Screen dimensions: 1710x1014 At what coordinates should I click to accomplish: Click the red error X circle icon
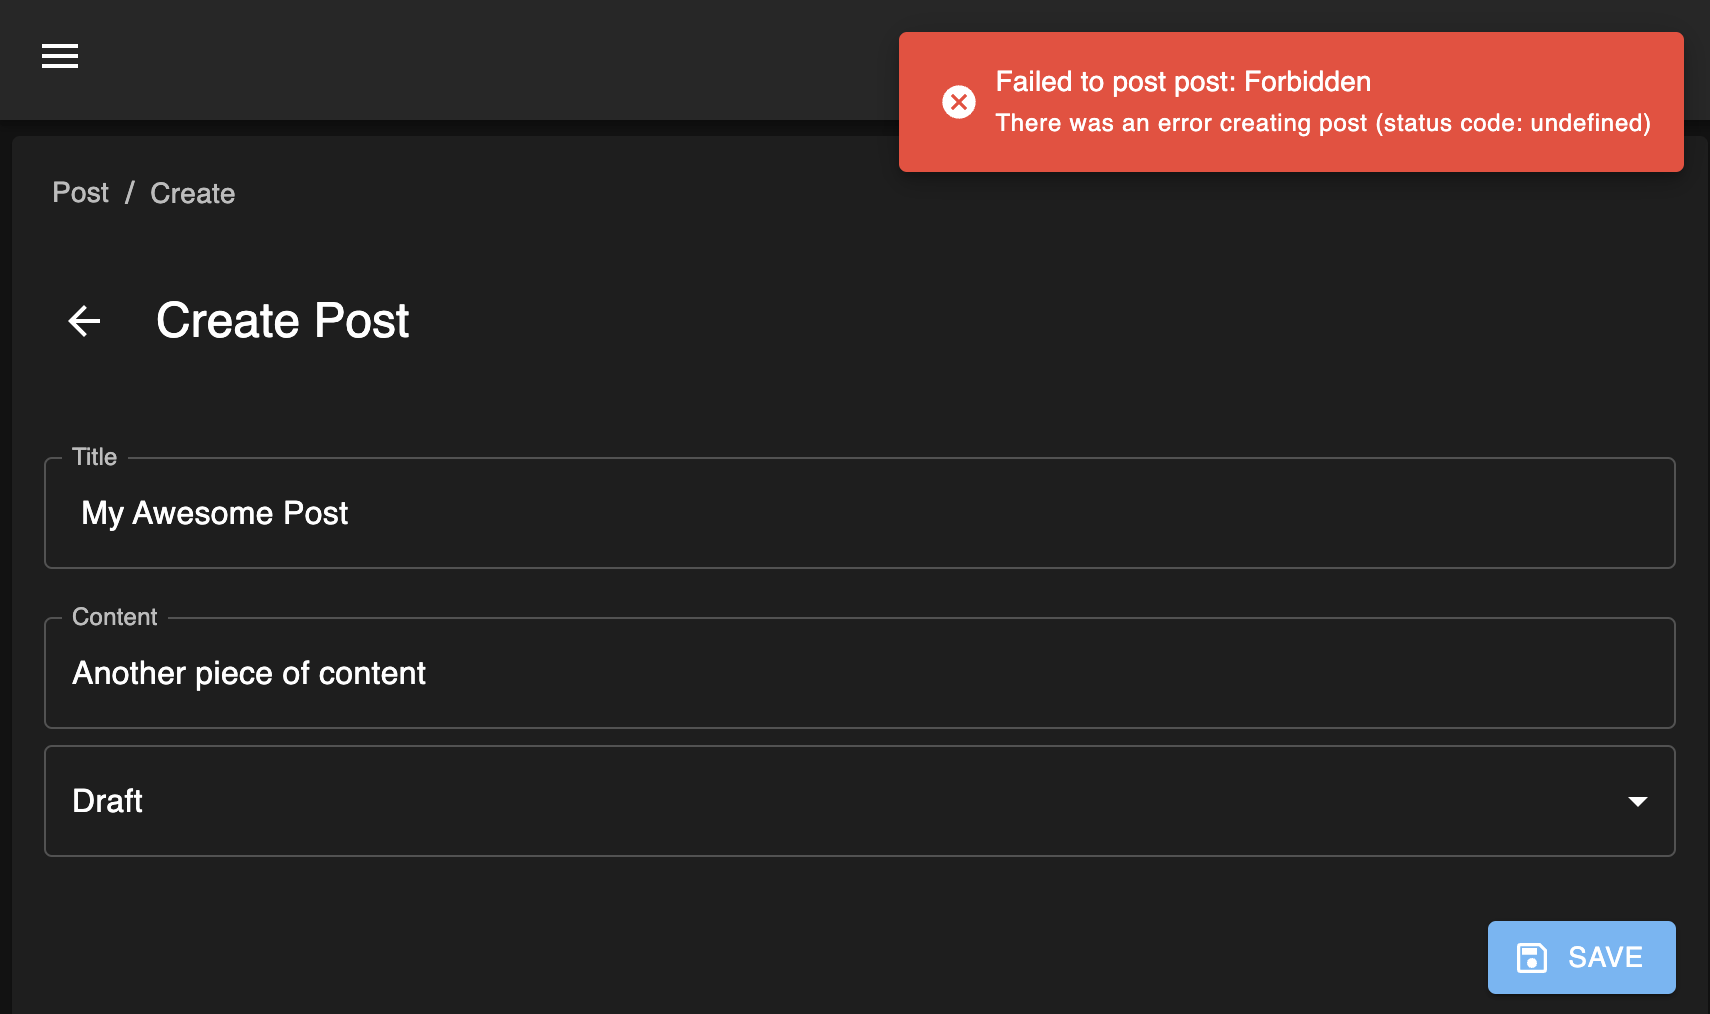tap(959, 102)
